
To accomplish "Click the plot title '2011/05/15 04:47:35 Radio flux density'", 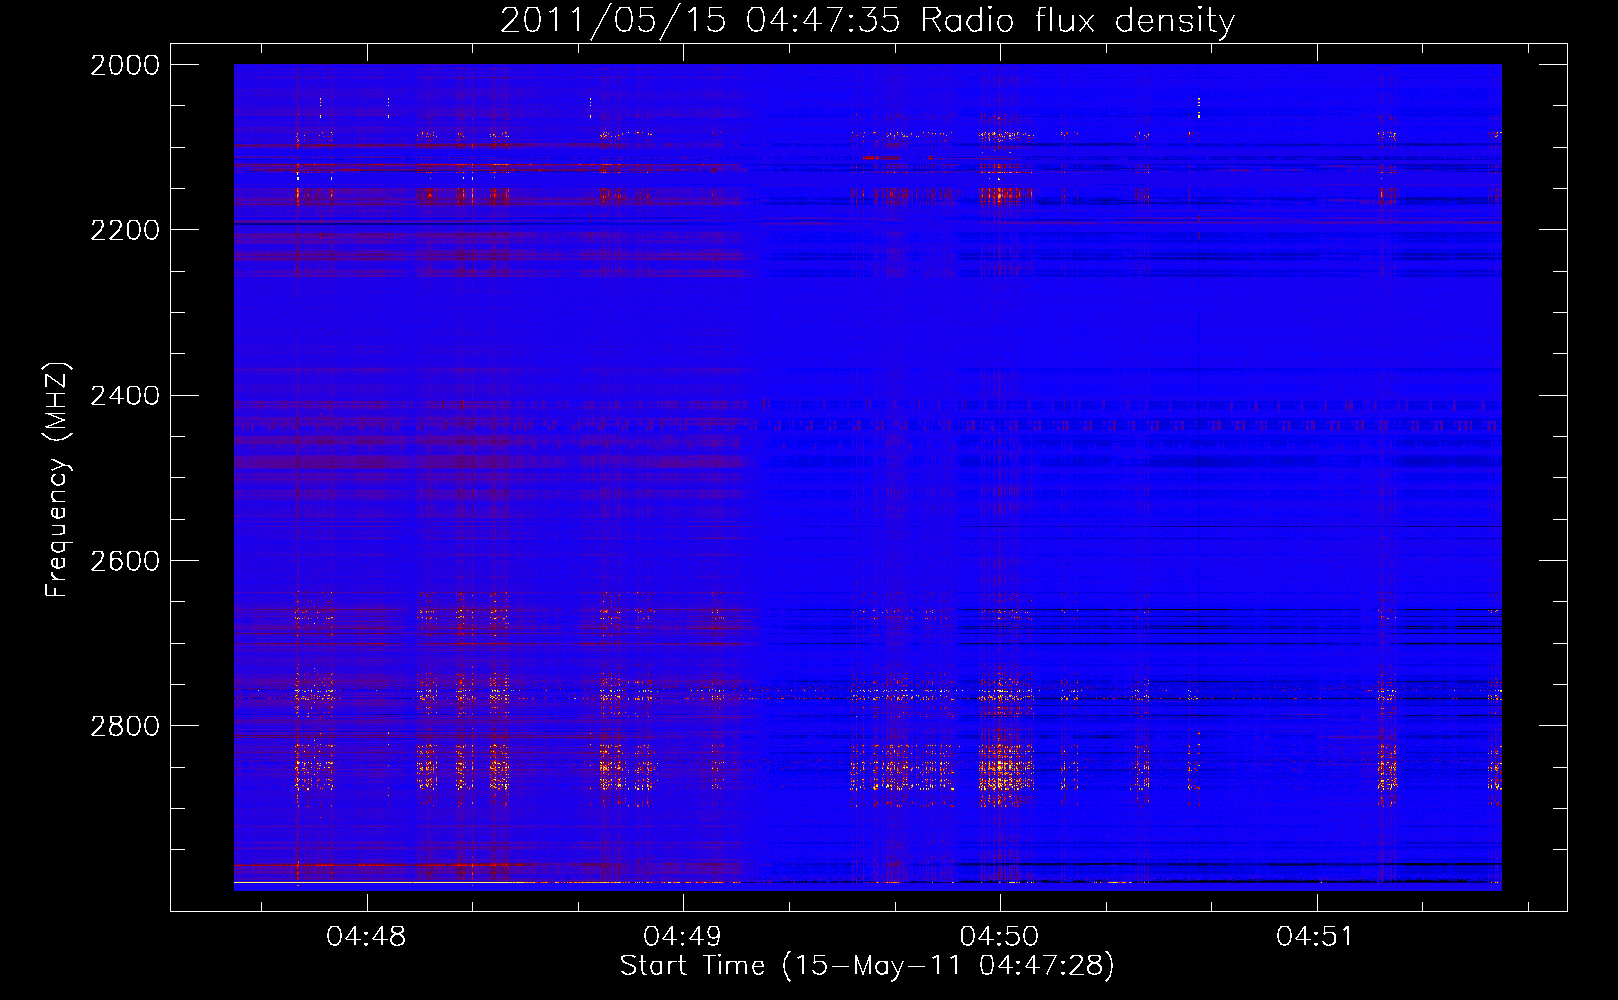I will point(867,20).
